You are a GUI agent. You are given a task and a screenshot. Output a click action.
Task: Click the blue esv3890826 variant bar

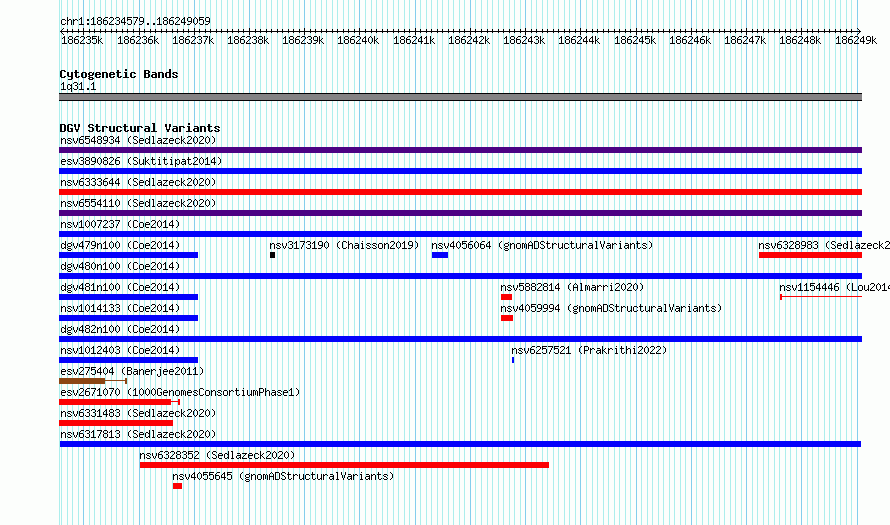coord(460,171)
